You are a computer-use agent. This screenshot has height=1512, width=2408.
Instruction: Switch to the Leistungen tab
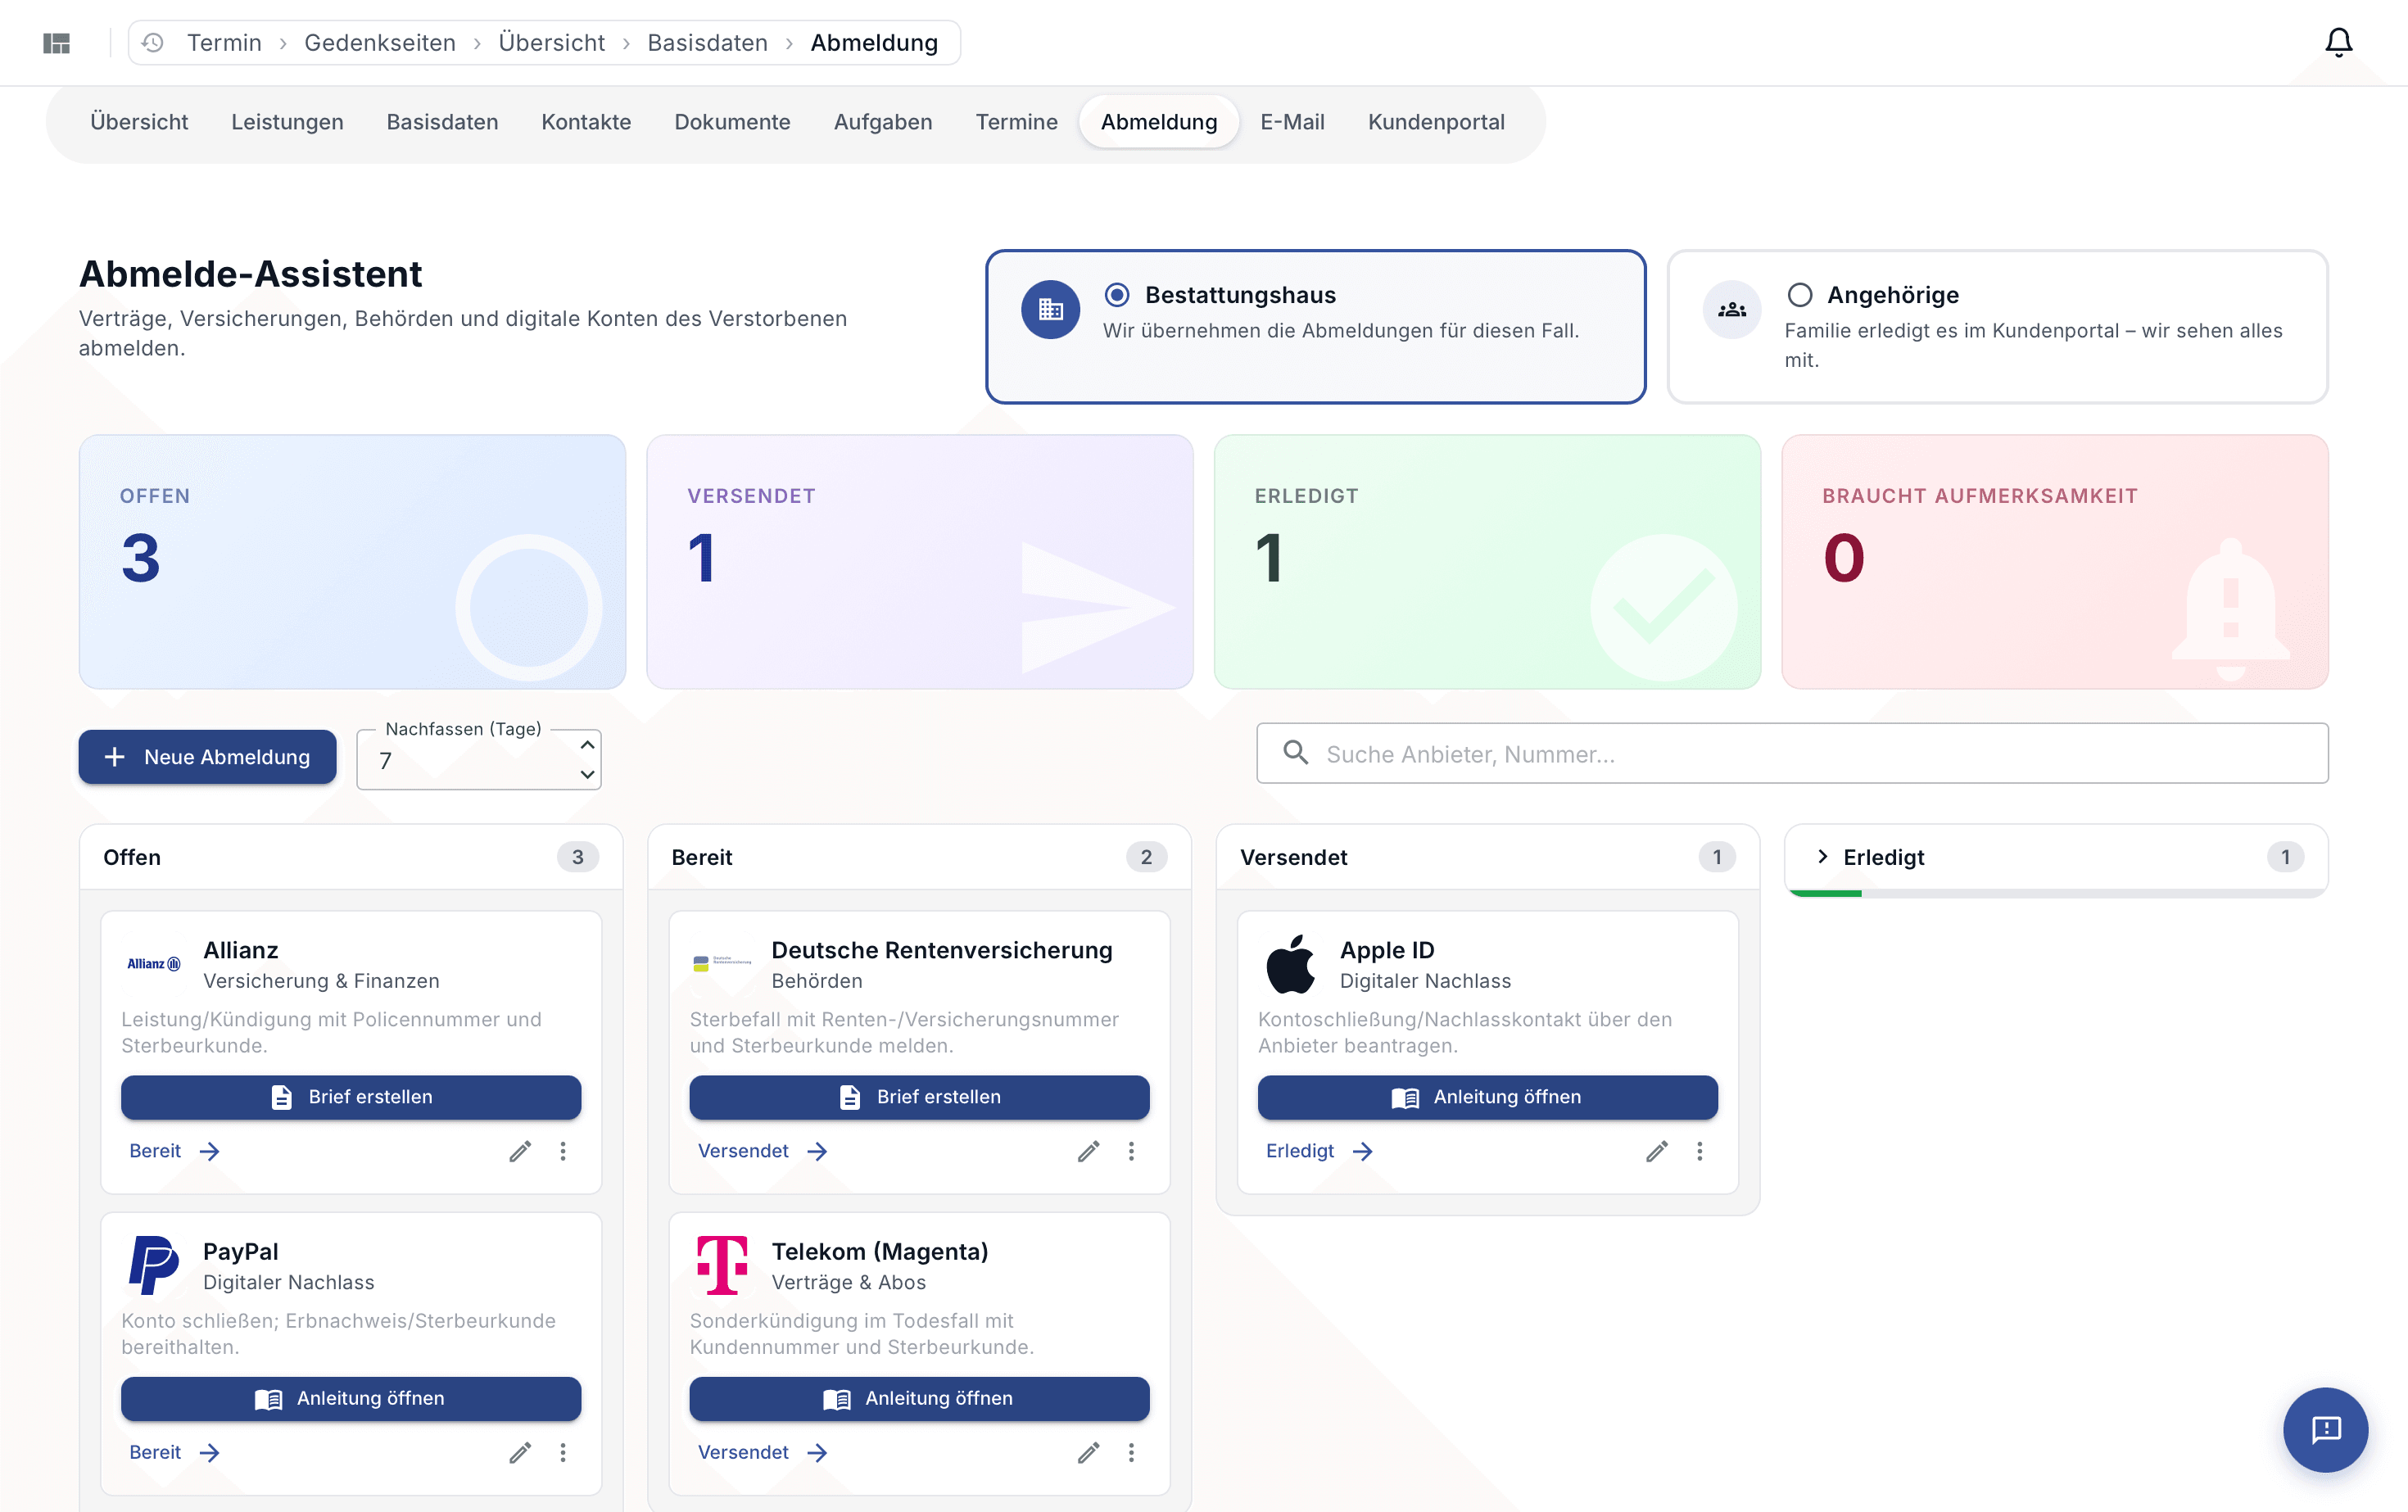tap(287, 122)
